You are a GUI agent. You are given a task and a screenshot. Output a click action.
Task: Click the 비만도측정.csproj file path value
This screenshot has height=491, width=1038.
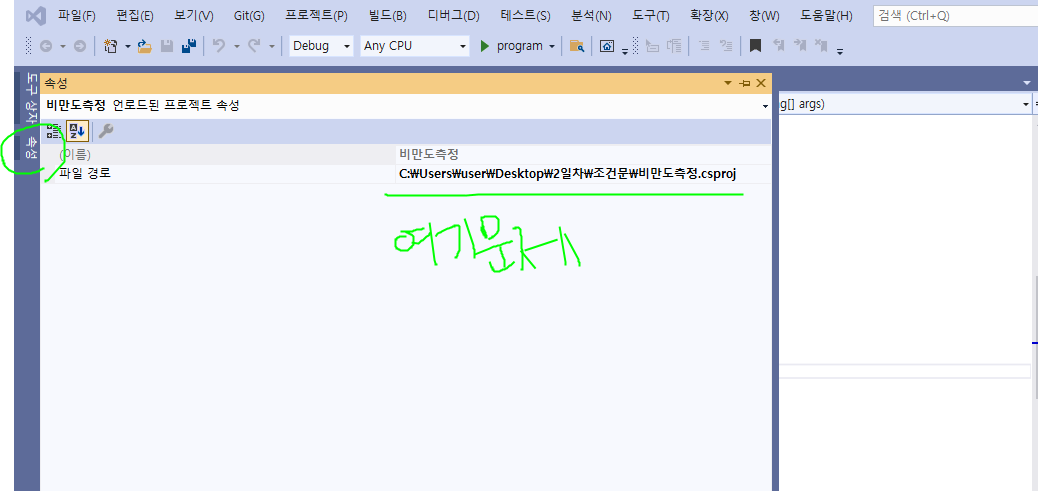coord(567,174)
